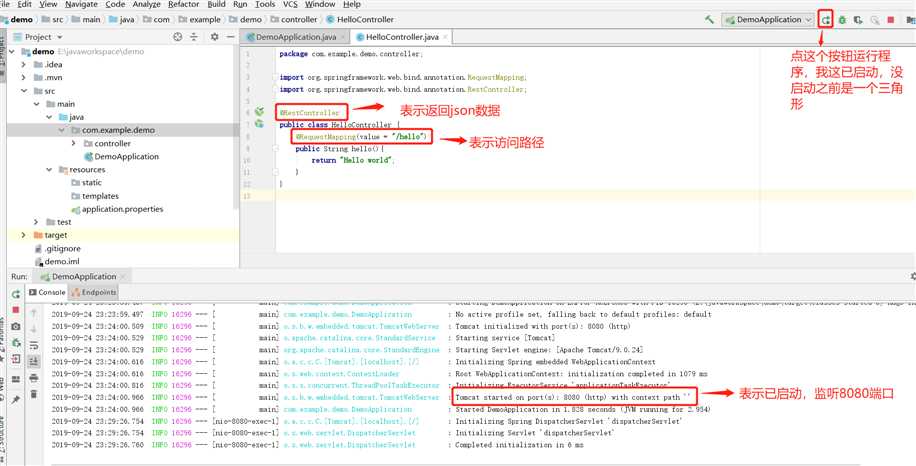Click the down arrow in the console toolbar
This screenshot has height=466, width=916.
click(34, 330)
